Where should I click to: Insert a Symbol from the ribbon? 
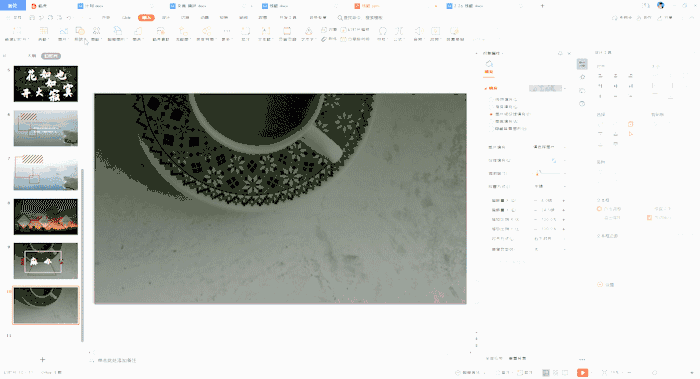(x=383, y=34)
